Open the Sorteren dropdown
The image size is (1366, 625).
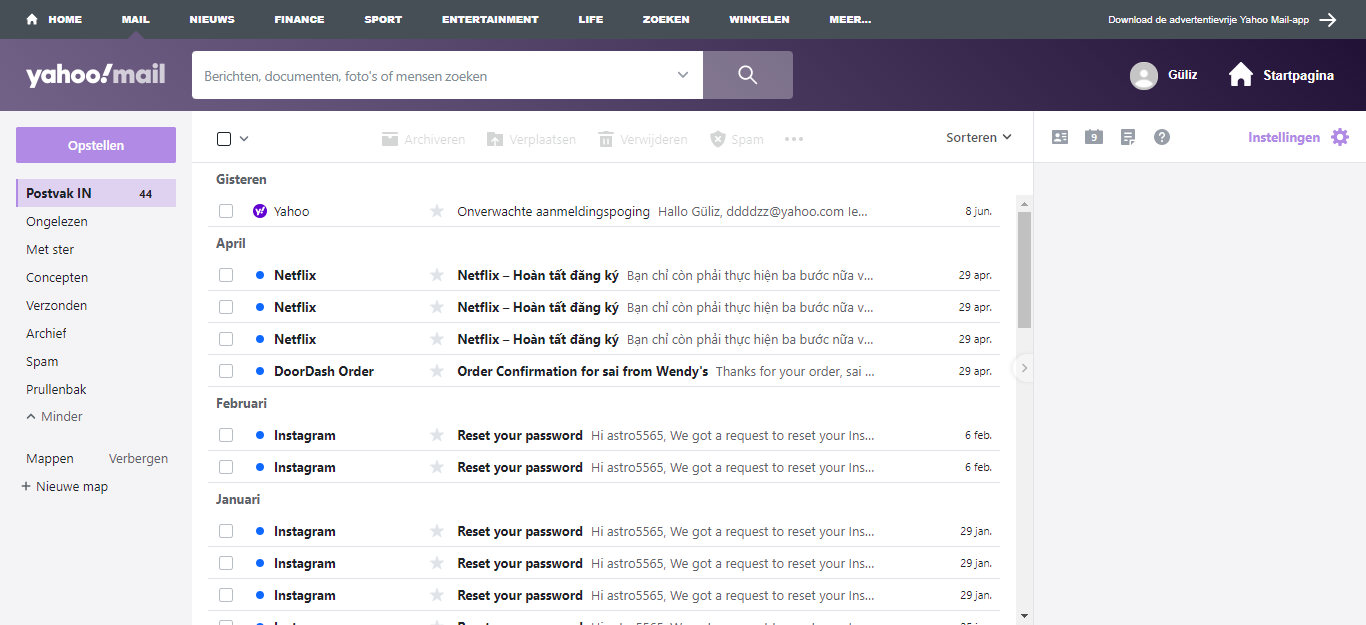pyautogui.click(x=979, y=137)
